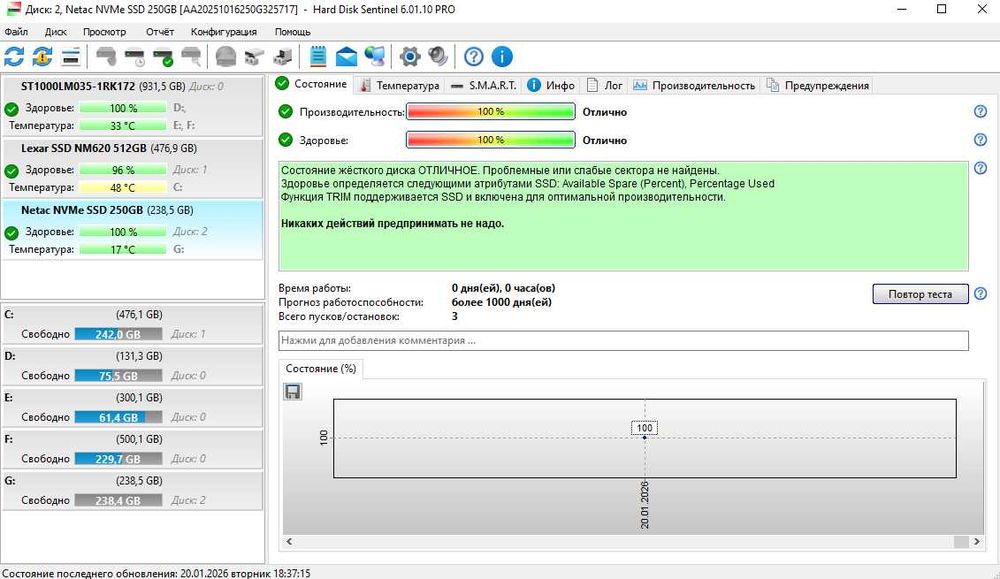Screen dimensions: 1000x579
Task: Open the blue notepad report icon
Action: click(318, 57)
